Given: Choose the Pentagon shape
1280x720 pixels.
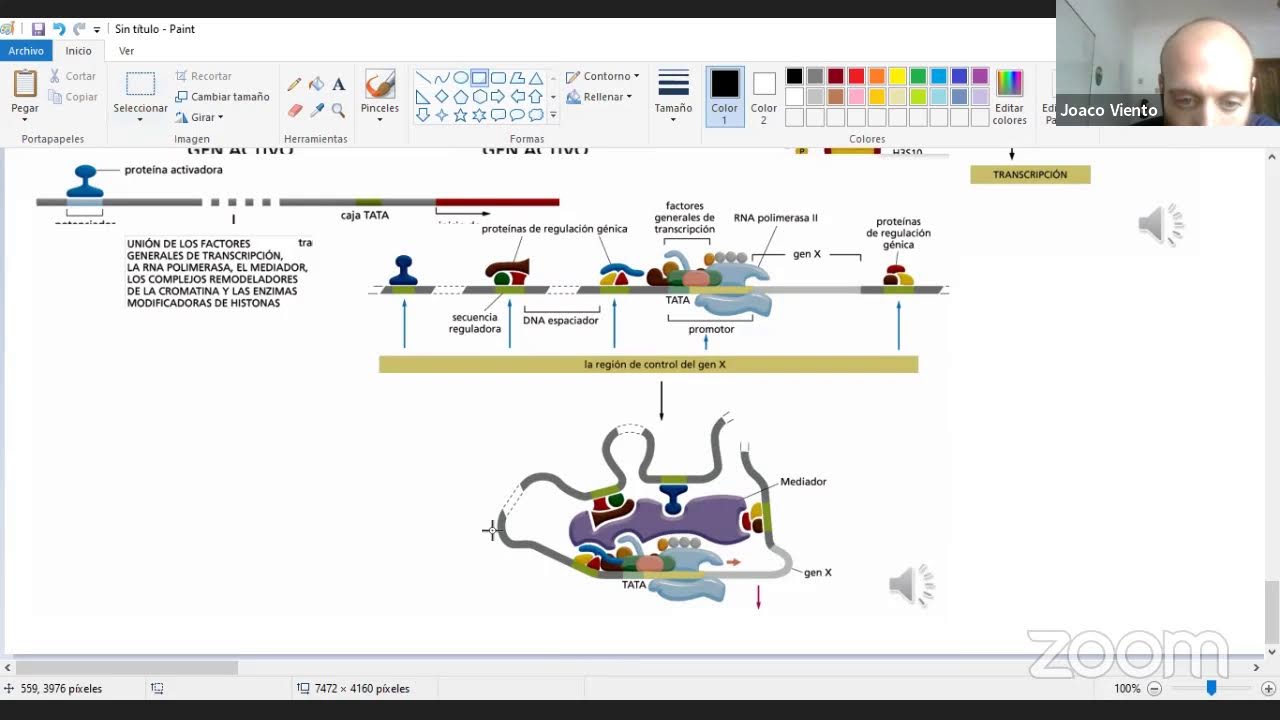Looking at the screenshot, I should pos(461,97).
